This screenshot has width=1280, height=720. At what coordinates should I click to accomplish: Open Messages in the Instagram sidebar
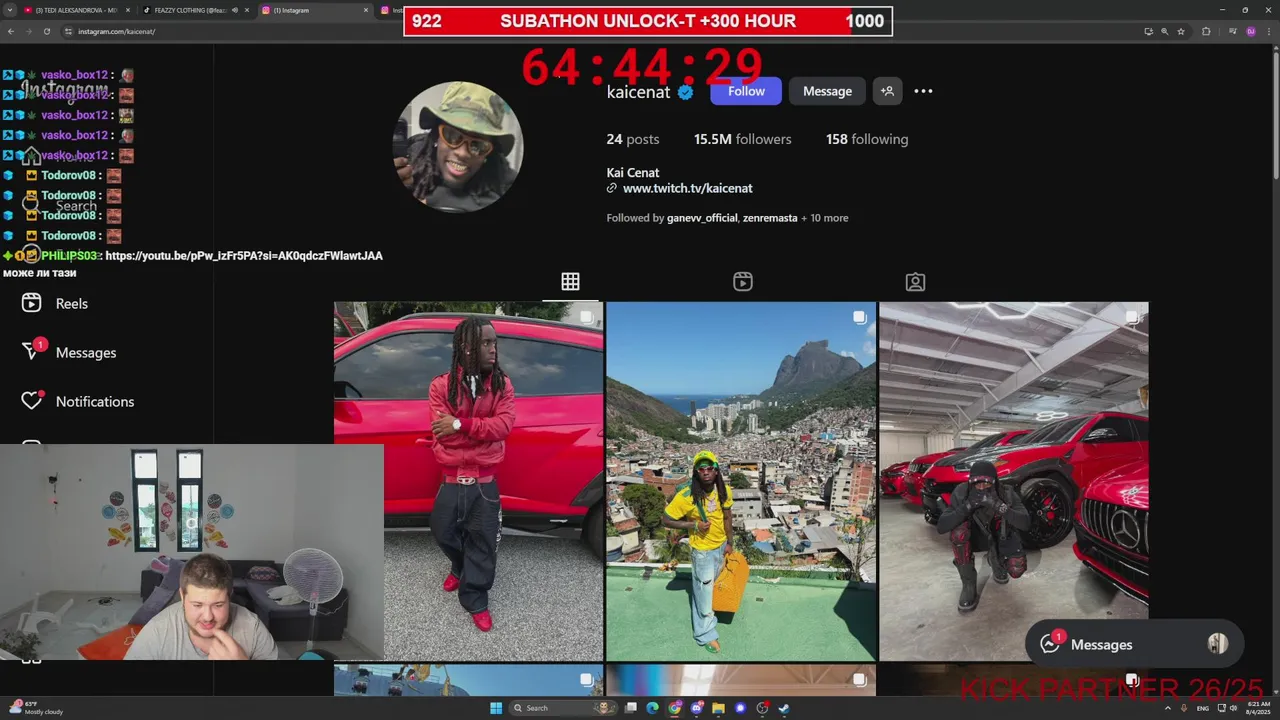[70, 352]
